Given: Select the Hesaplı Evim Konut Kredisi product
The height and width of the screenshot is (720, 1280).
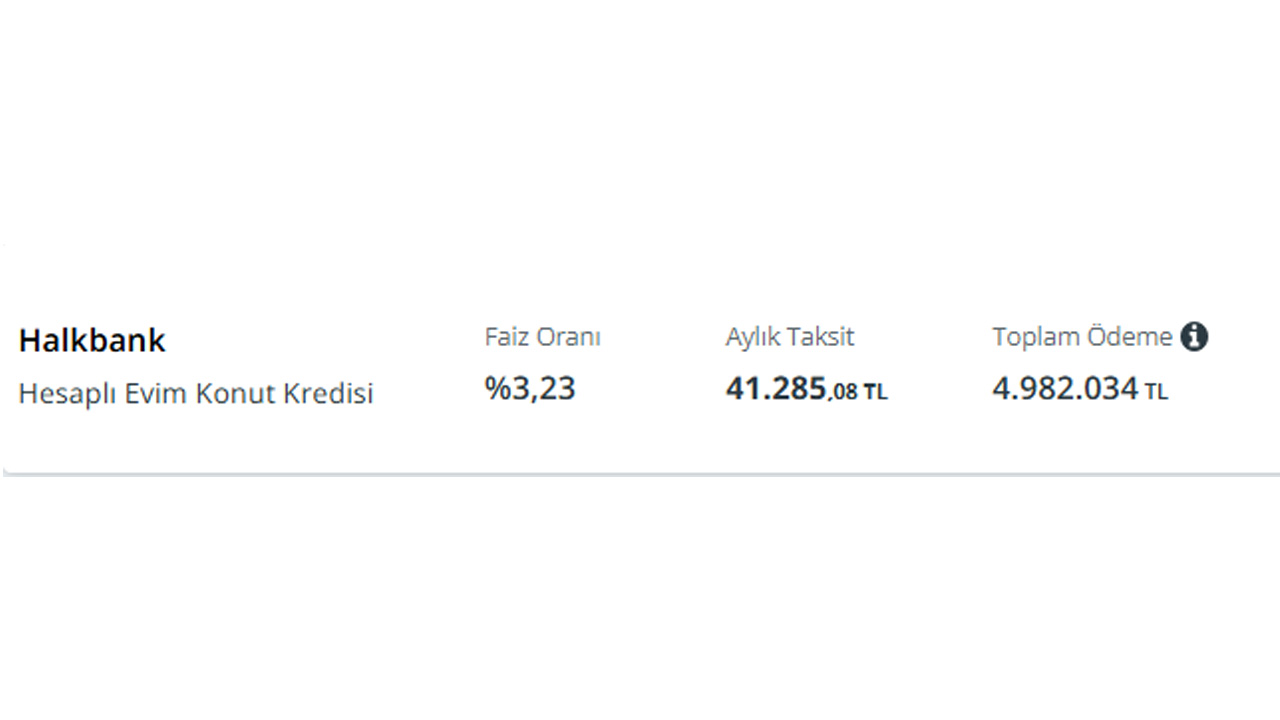Looking at the screenshot, I should (x=196, y=393).
